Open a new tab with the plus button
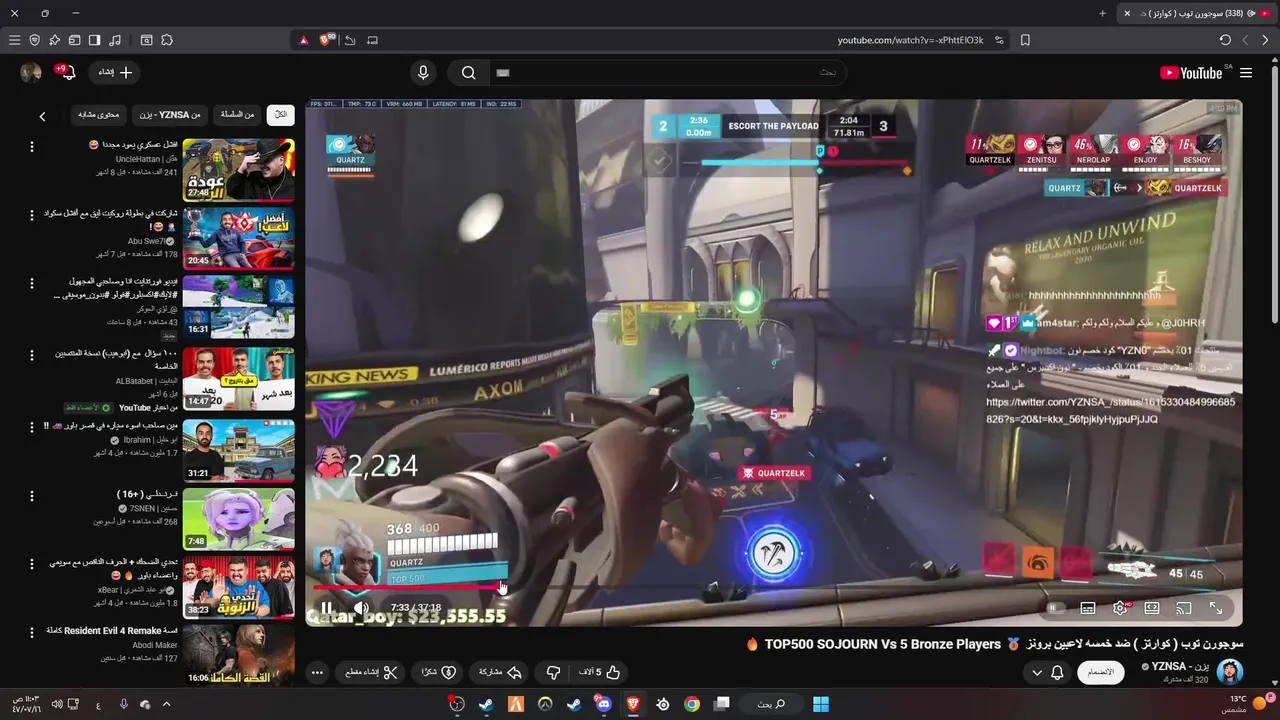 pos(1103,13)
